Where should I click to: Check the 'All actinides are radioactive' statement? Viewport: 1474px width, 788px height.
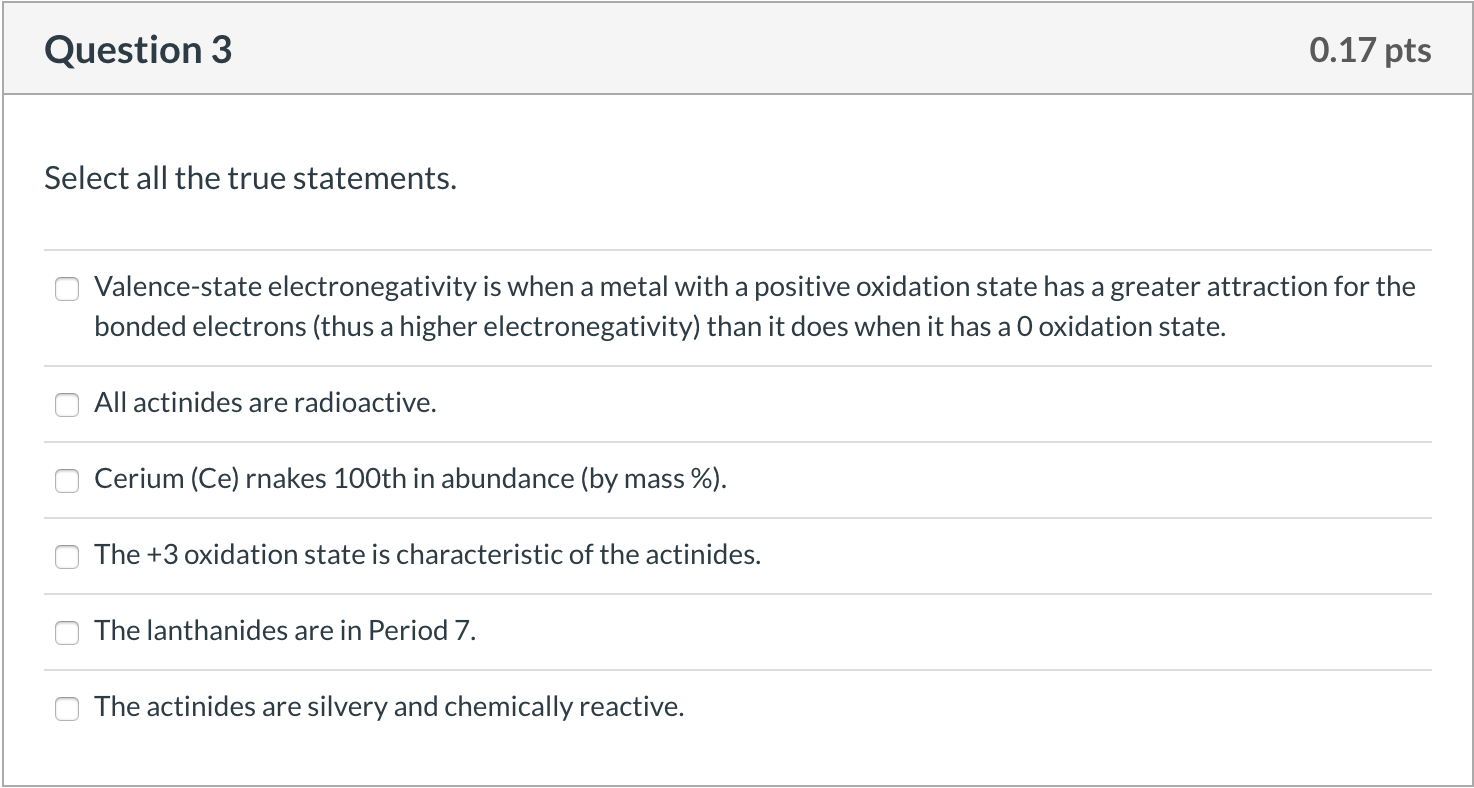(x=67, y=404)
